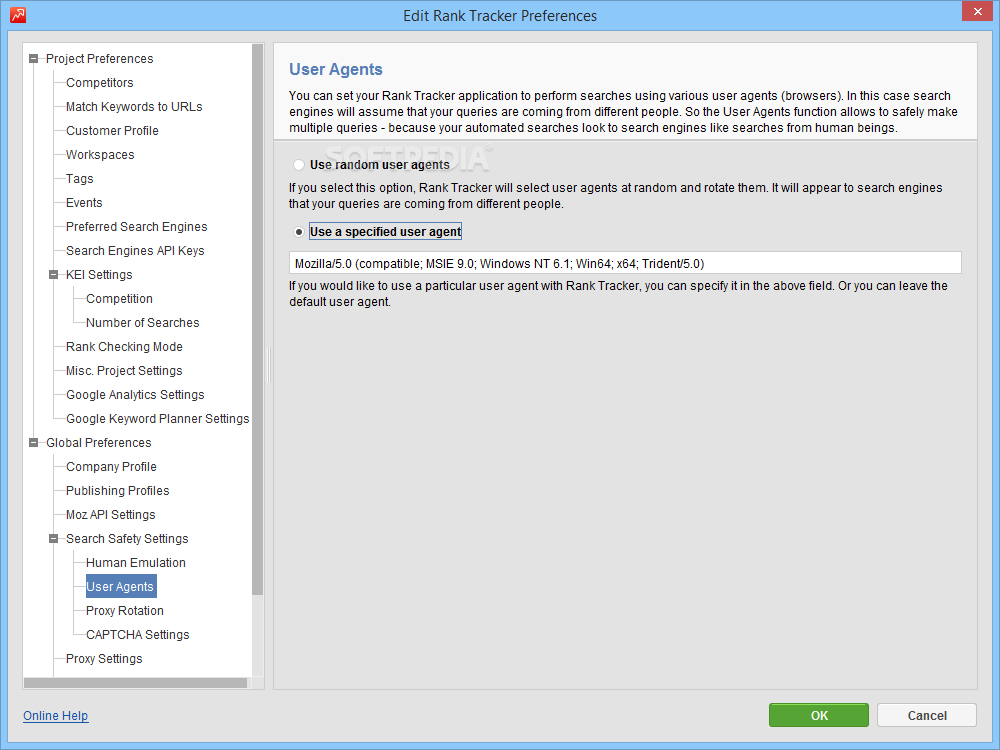Screen dimensions: 1000x750
Task: Collapse the Global Preferences tree node
Action: (34, 443)
